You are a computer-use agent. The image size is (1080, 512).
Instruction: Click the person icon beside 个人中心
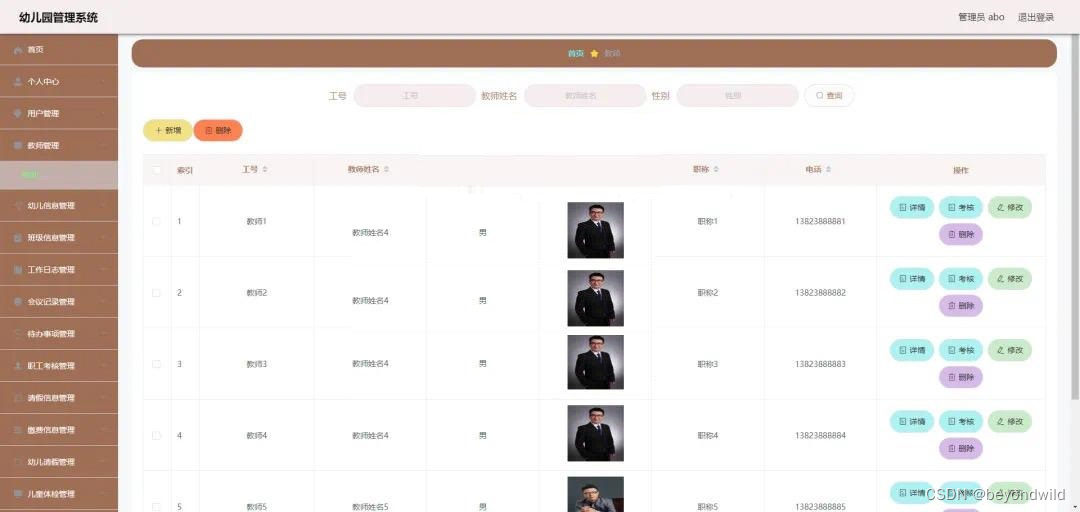[x=18, y=81]
